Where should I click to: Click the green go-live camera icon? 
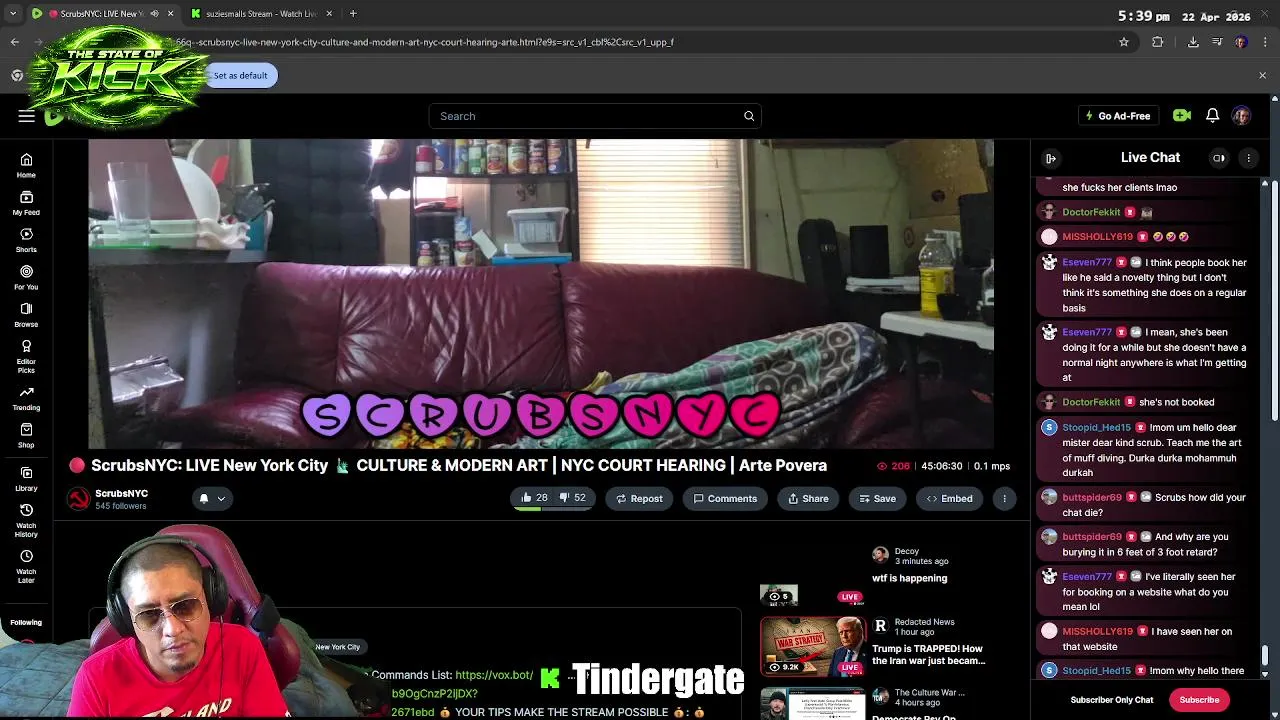tap(1182, 116)
